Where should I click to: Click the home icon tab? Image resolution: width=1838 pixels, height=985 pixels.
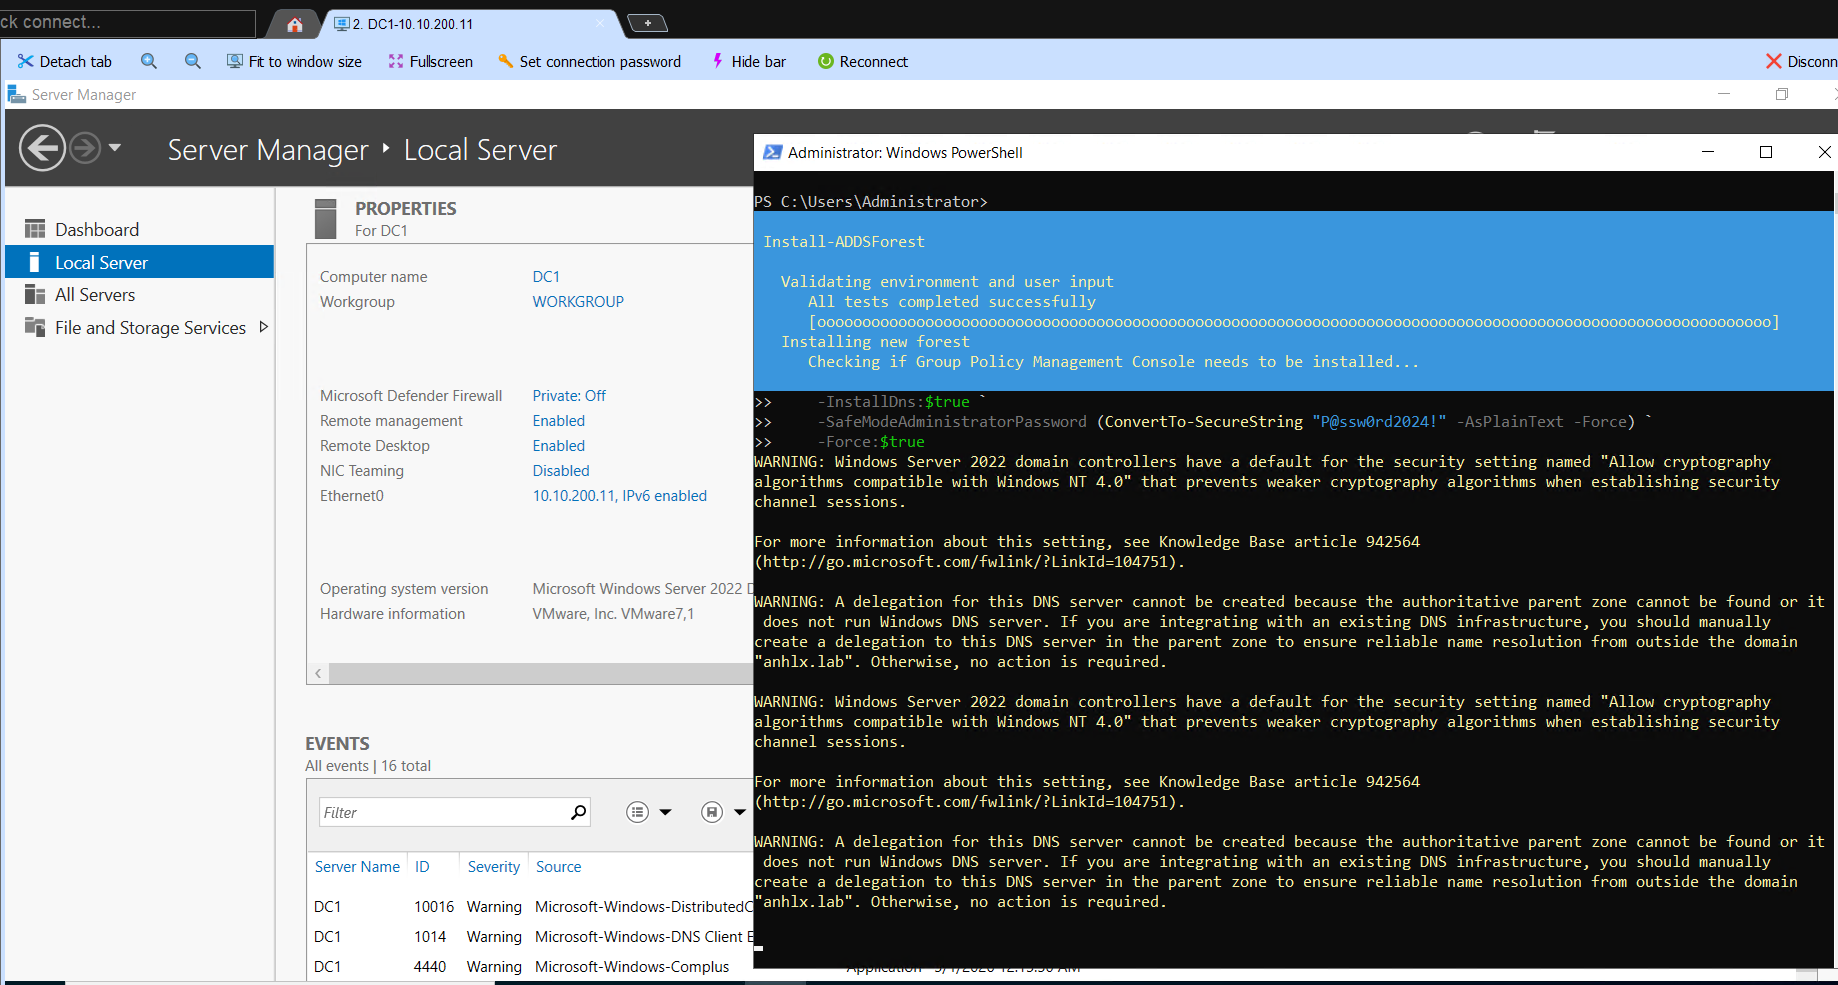click(294, 24)
